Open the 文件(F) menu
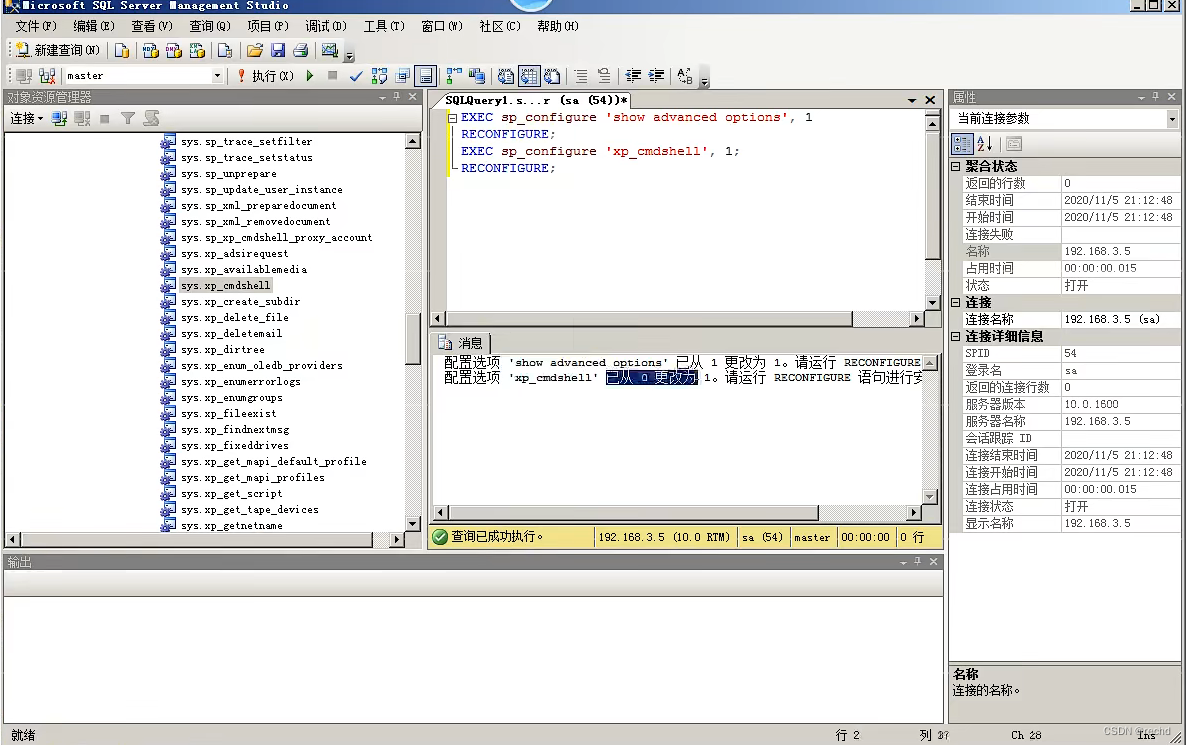The width and height of the screenshot is (1186, 745). coord(36,26)
